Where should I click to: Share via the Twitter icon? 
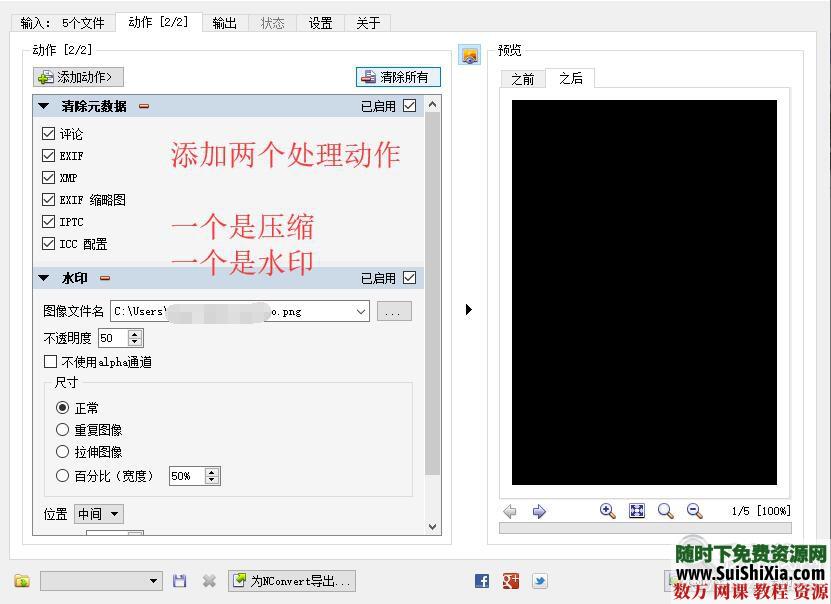(x=540, y=580)
